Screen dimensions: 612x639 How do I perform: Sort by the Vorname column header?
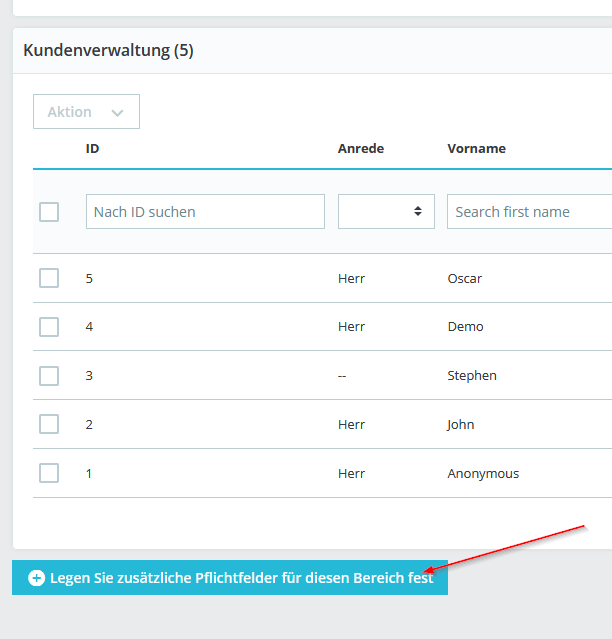pyautogui.click(x=476, y=149)
